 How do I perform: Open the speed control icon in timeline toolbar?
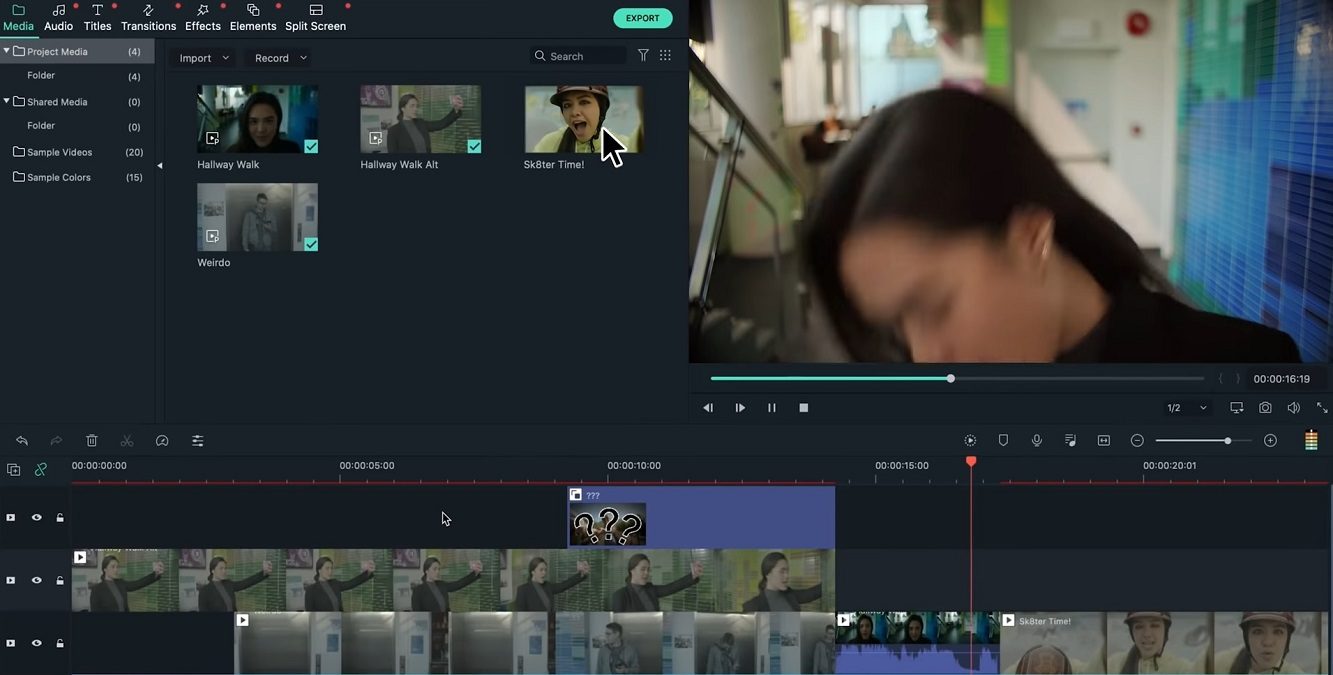(161, 440)
